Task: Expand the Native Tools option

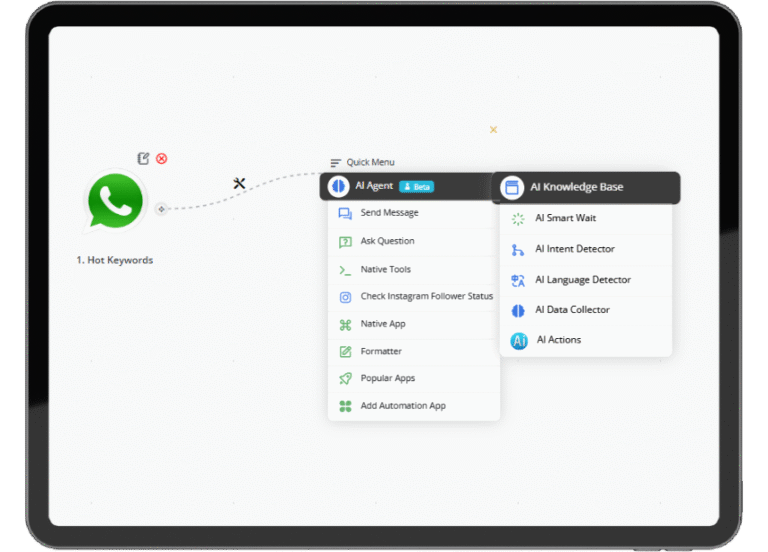Action: coord(385,269)
